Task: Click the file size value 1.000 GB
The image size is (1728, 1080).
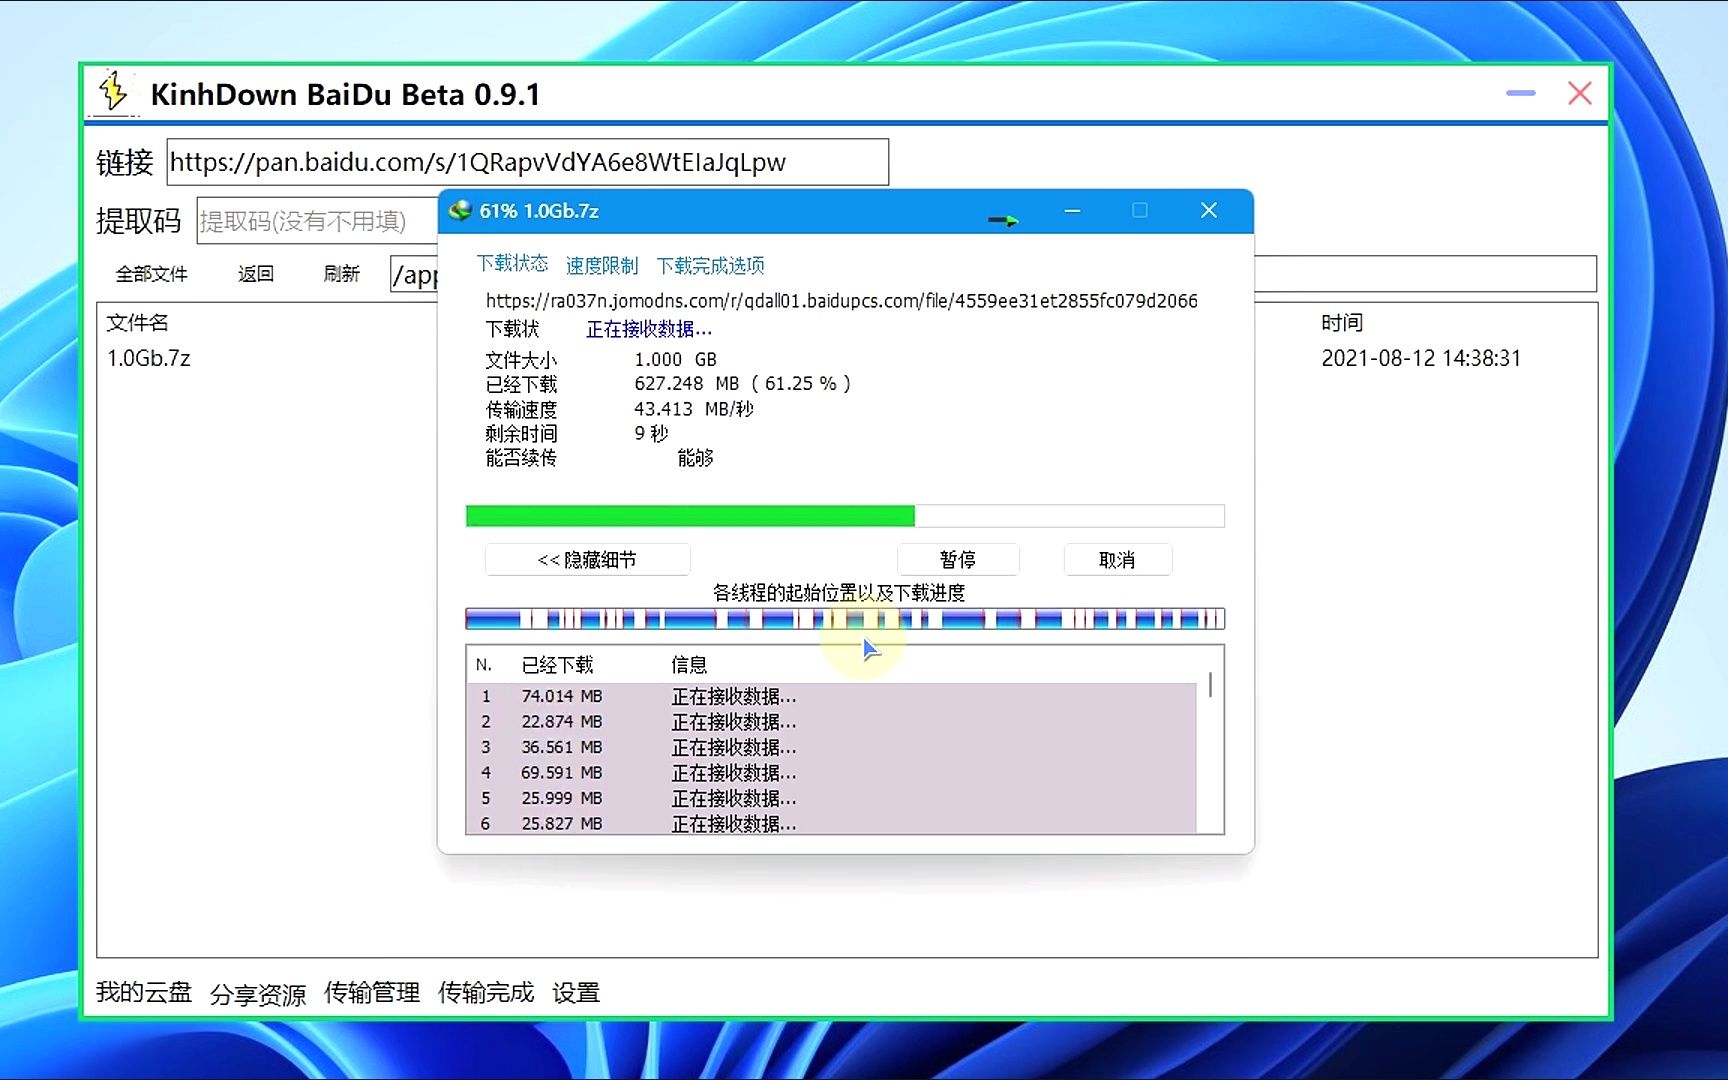Action: 675,359
